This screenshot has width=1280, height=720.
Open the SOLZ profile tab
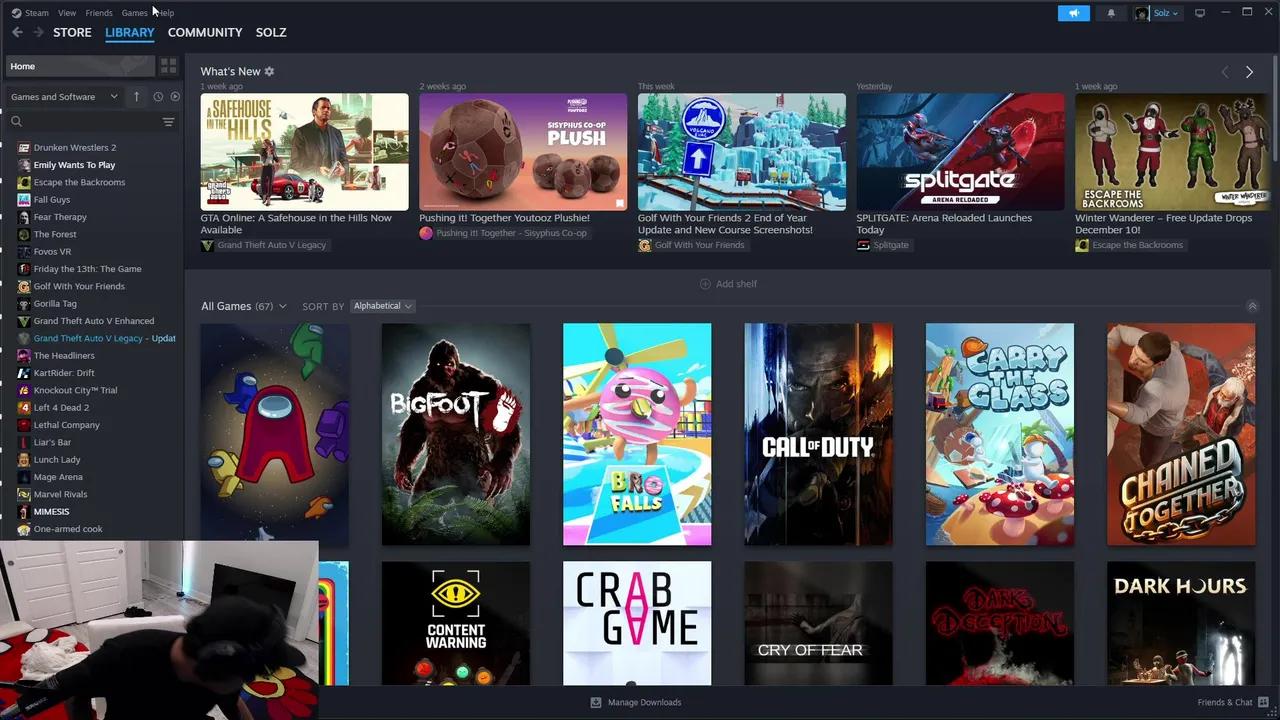[x=271, y=32]
